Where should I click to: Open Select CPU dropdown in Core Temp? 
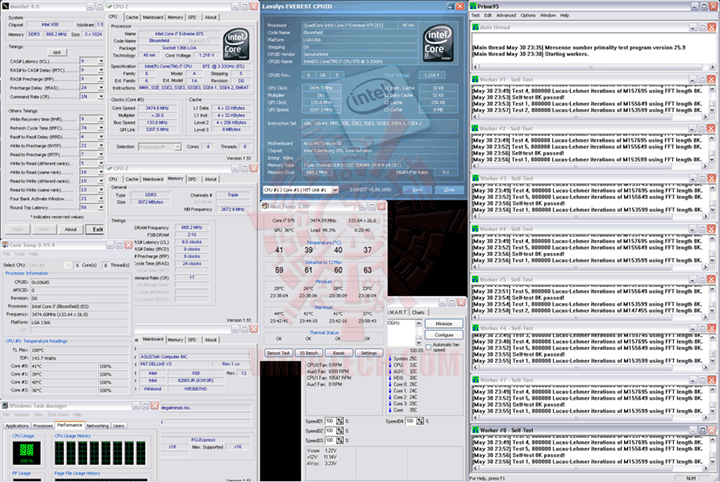click(x=68, y=265)
